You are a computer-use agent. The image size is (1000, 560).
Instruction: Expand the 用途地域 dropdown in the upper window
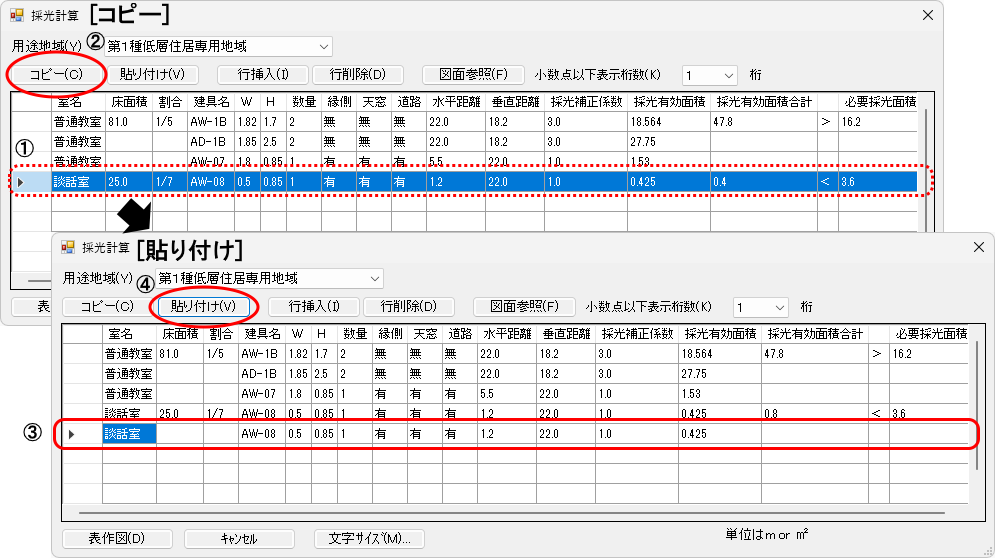coord(323,46)
